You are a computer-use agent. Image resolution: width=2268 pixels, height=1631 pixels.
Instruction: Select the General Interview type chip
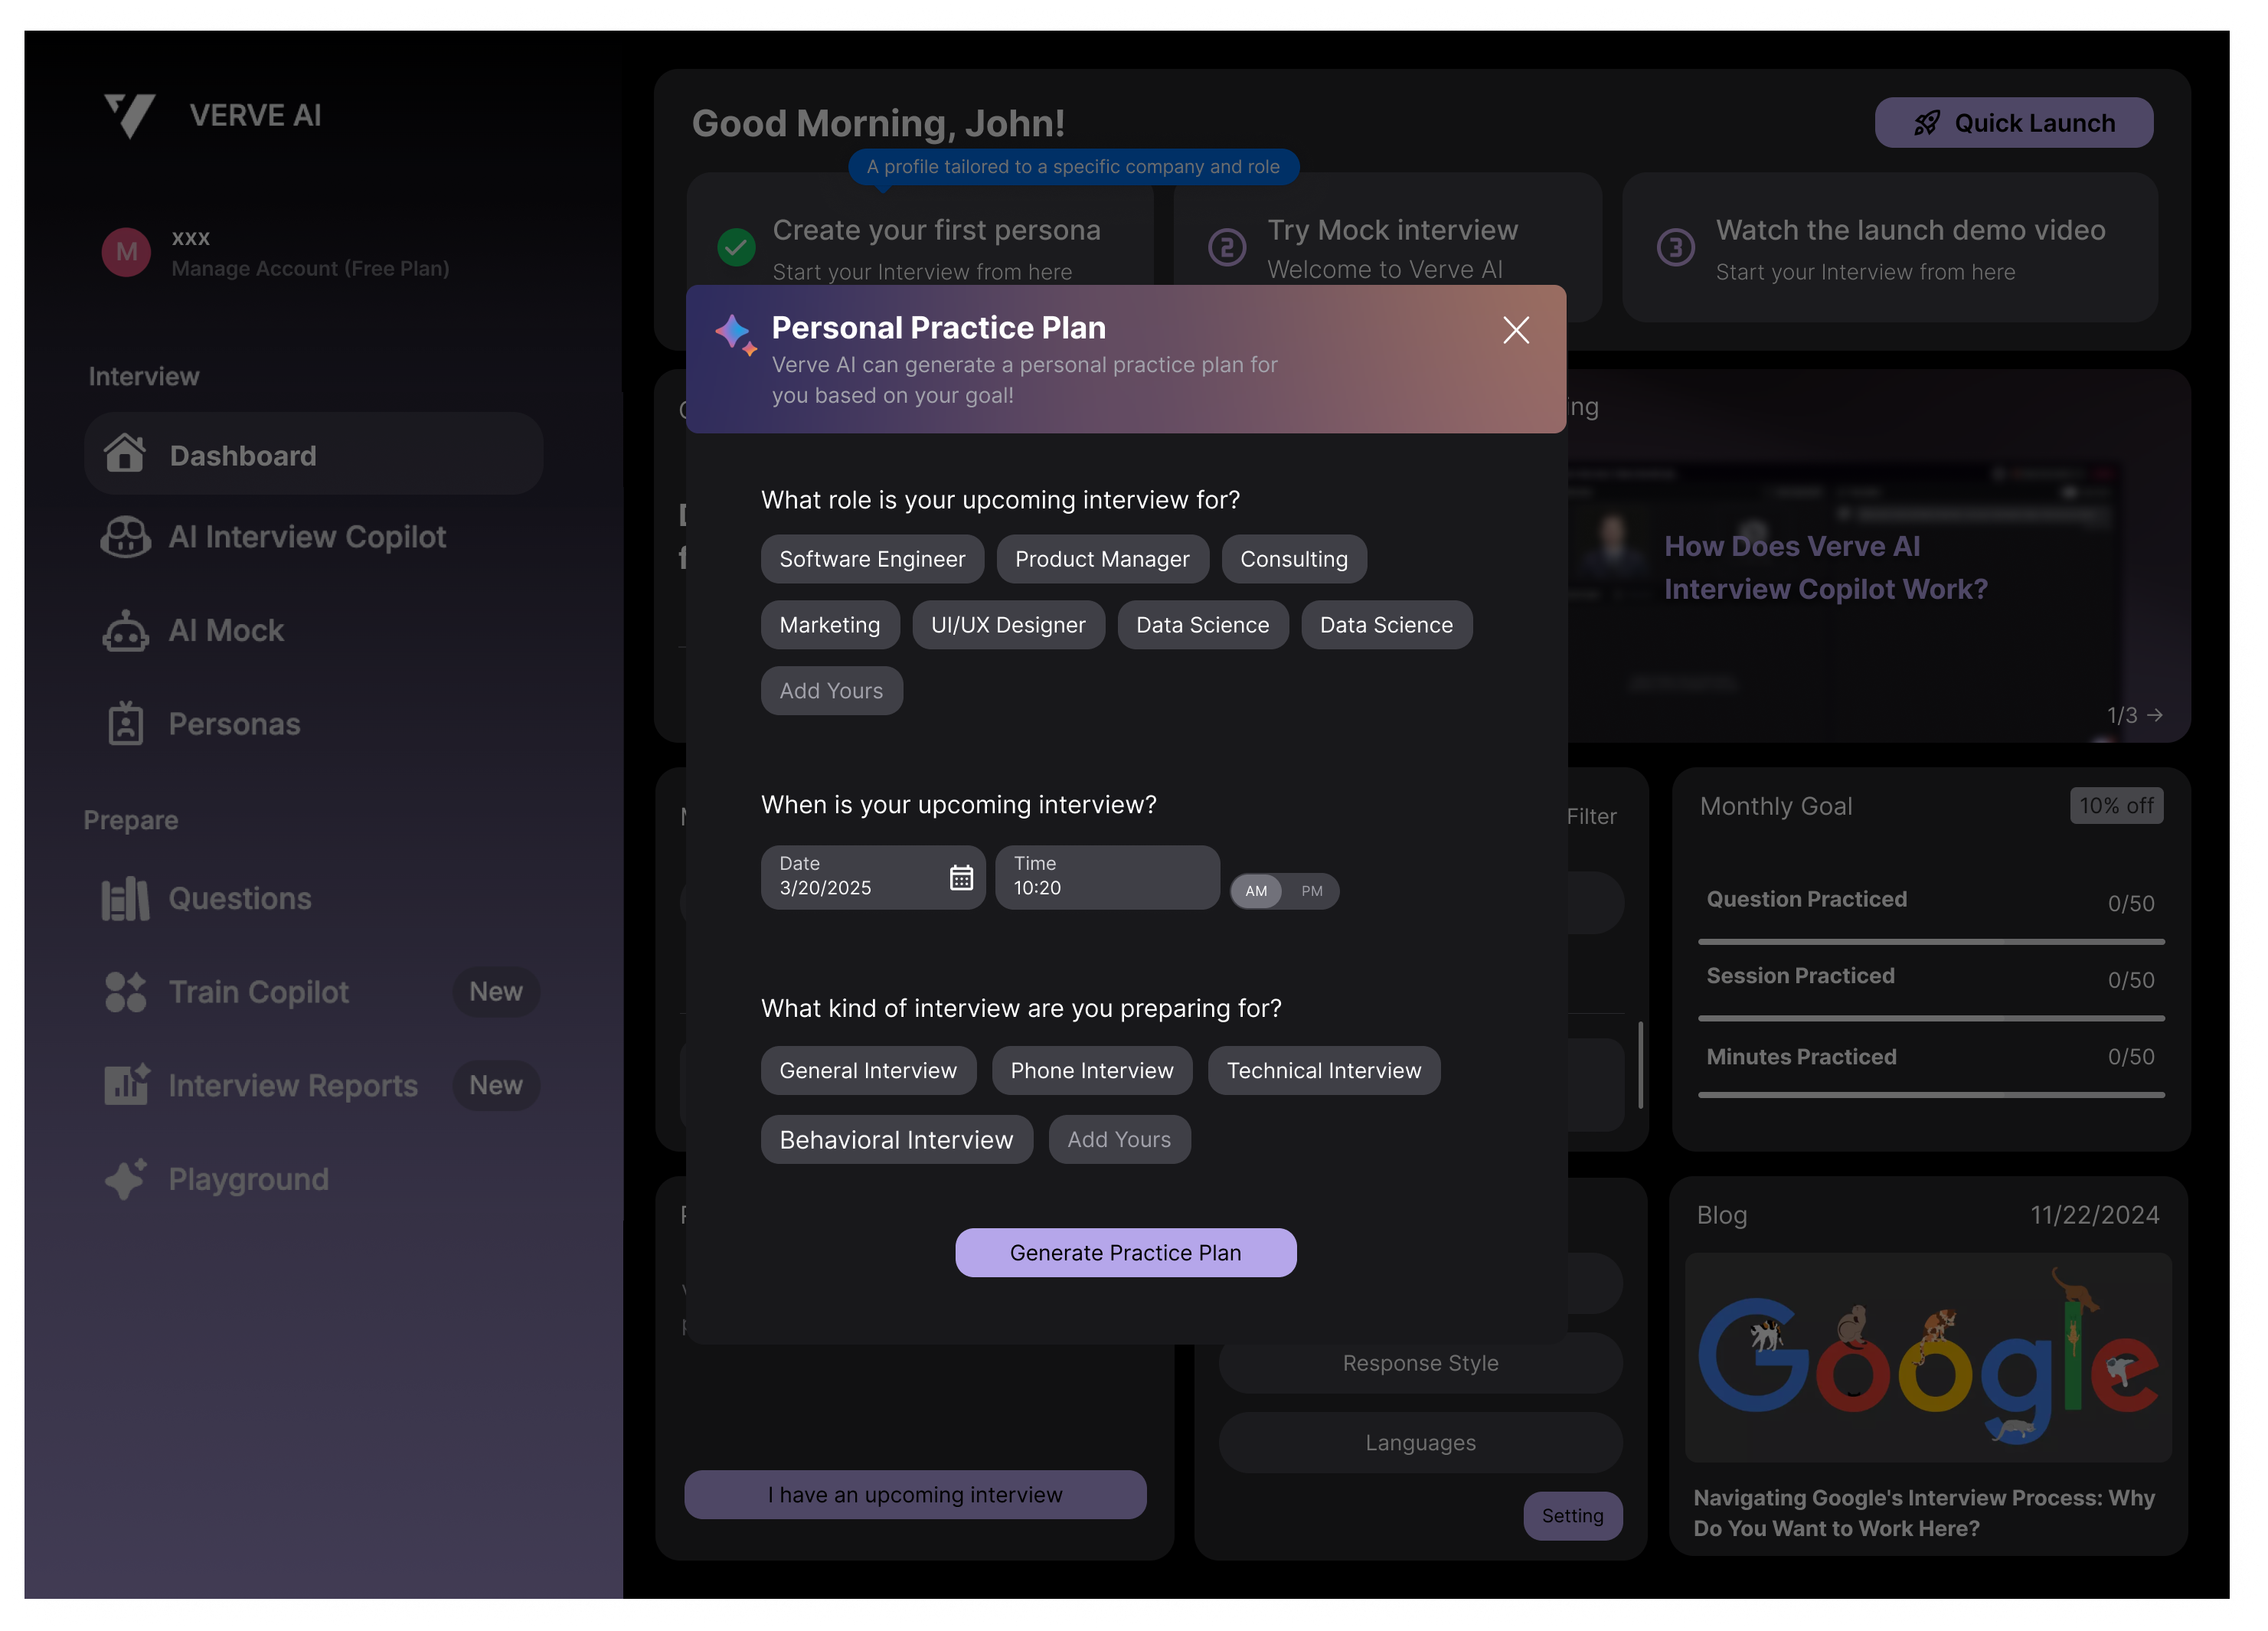[x=868, y=1072]
